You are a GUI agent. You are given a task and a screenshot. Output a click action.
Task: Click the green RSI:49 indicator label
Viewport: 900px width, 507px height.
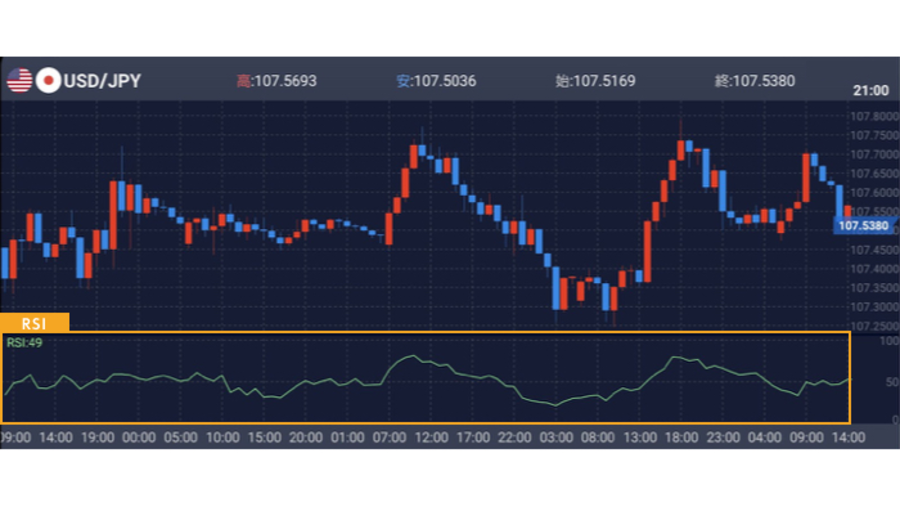click(24, 342)
